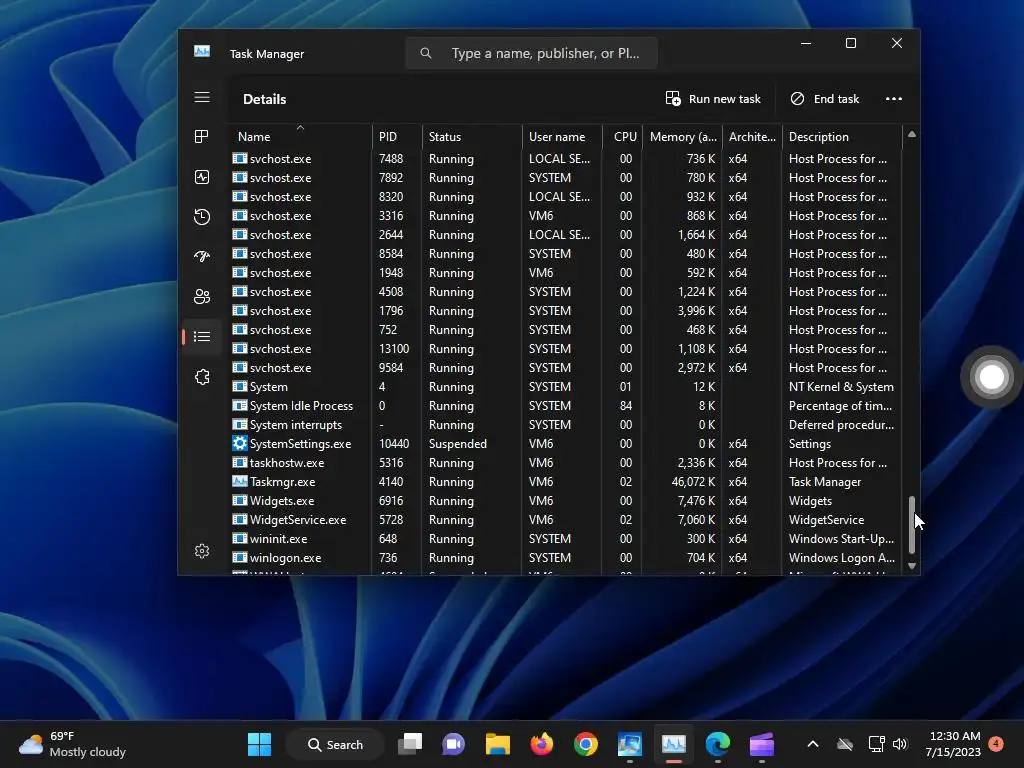Click the network tray icon
Image resolution: width=1024 pixels, height=768 pixels.
[876, 744]
